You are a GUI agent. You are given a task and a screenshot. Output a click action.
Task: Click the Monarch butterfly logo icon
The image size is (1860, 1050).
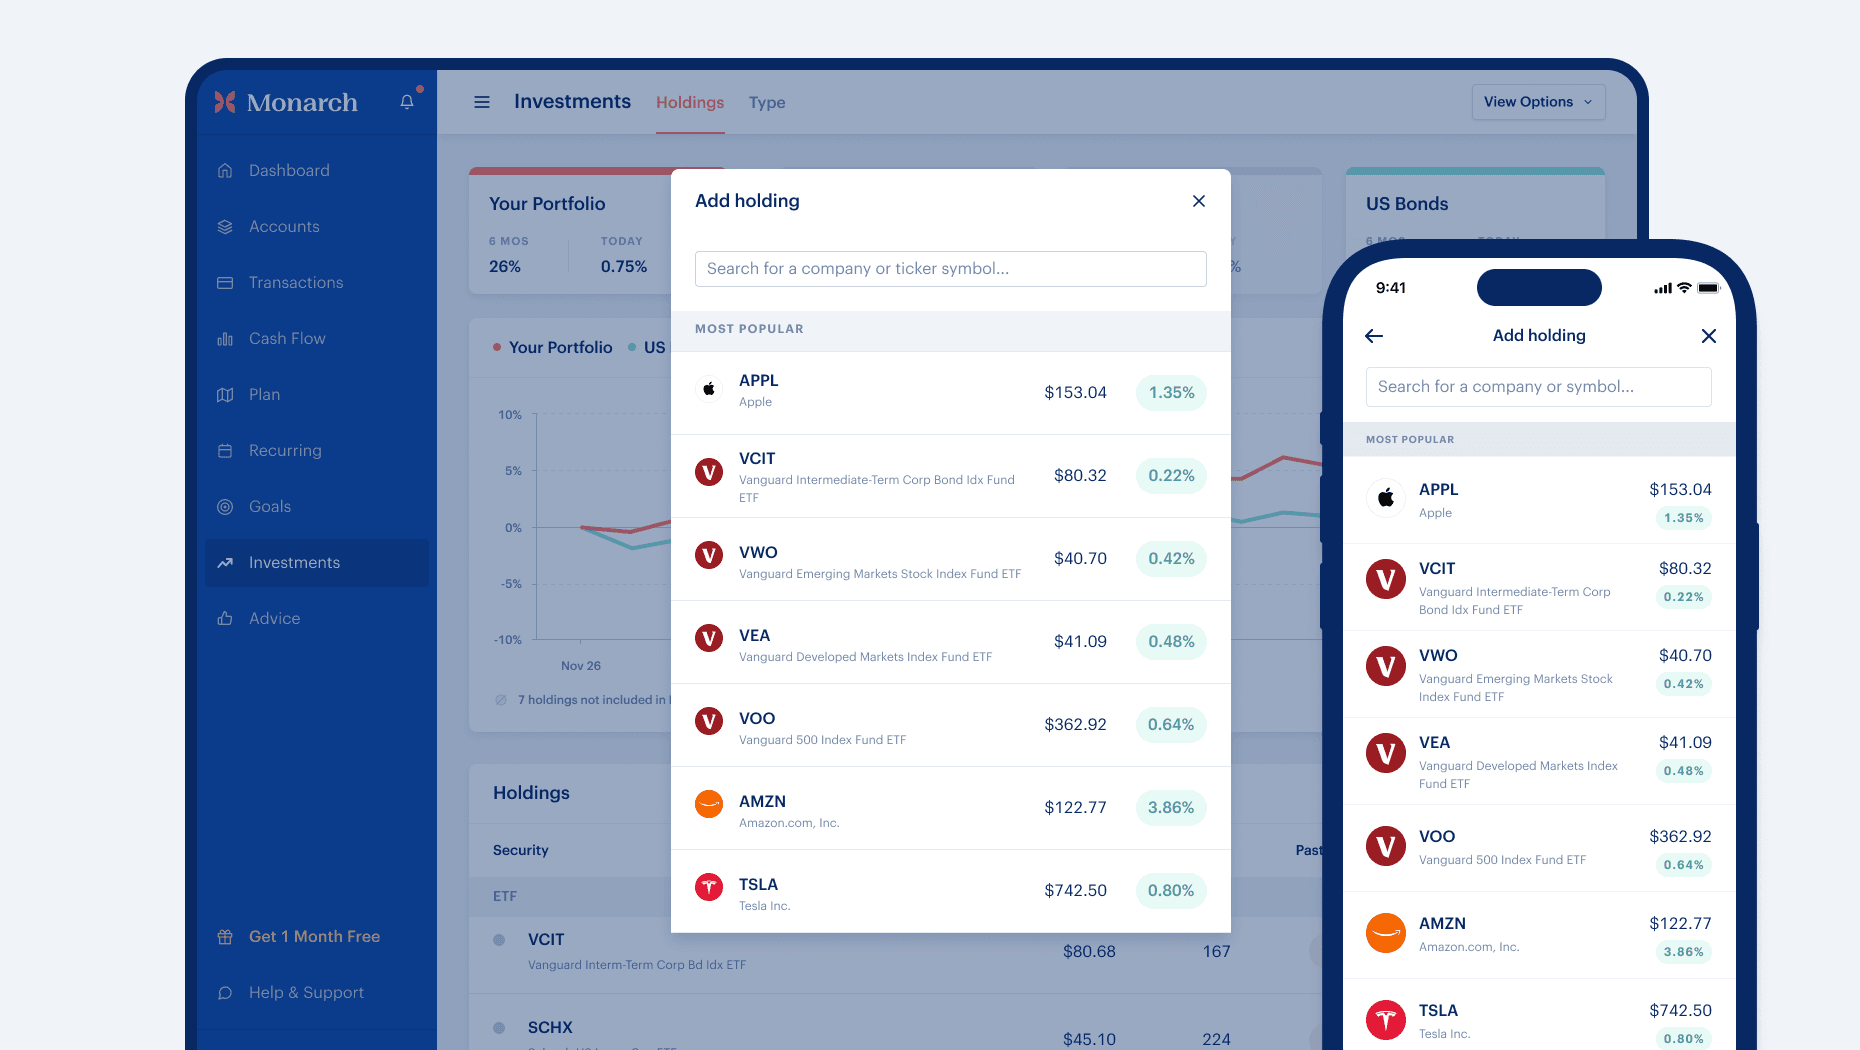[225, 102]
